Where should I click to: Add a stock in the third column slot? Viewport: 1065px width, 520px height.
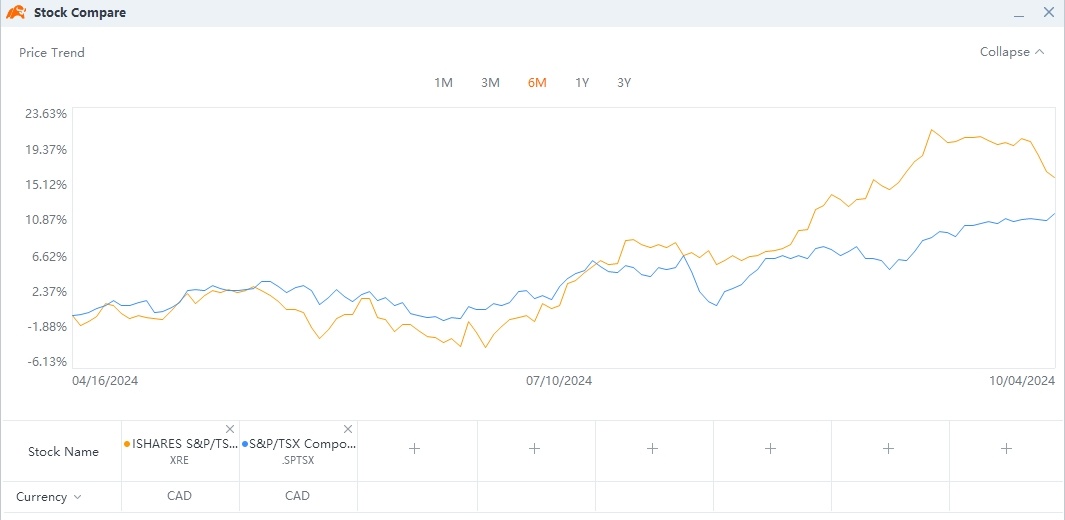pos(415,448)
